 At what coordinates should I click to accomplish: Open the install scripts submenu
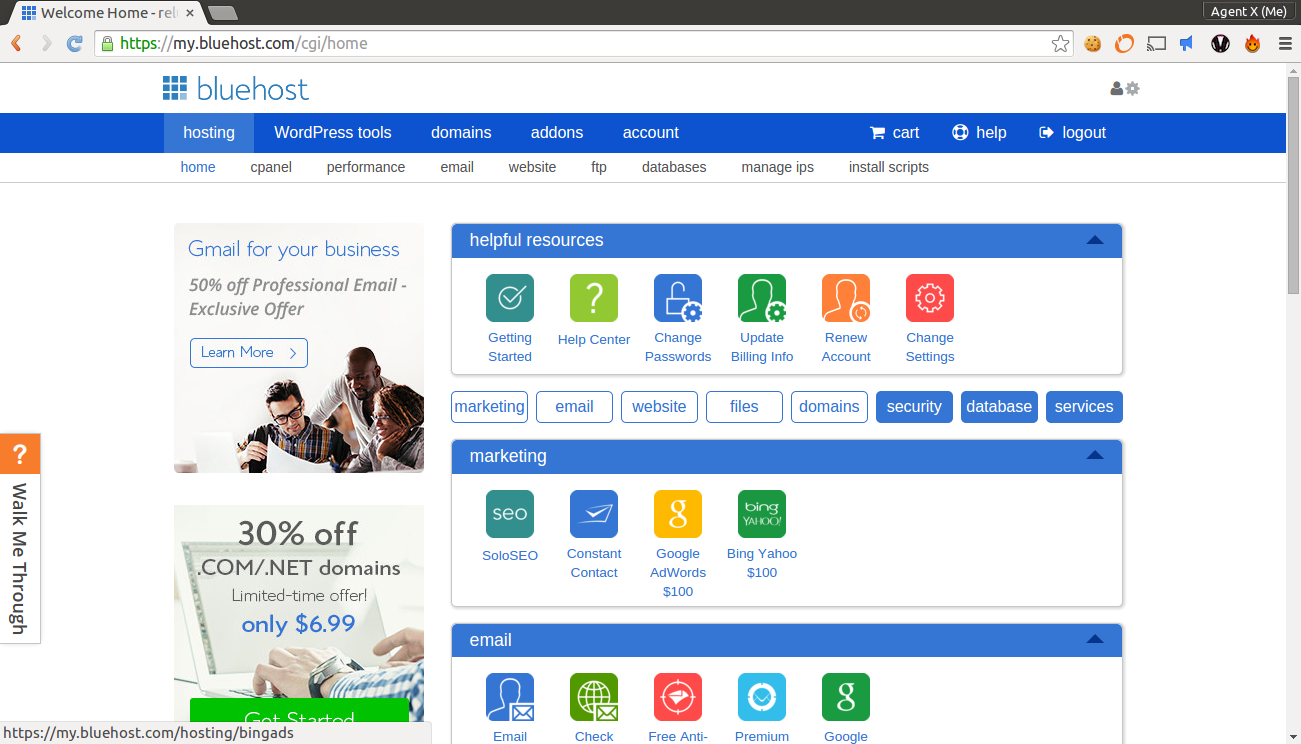[x=889, y=167]
